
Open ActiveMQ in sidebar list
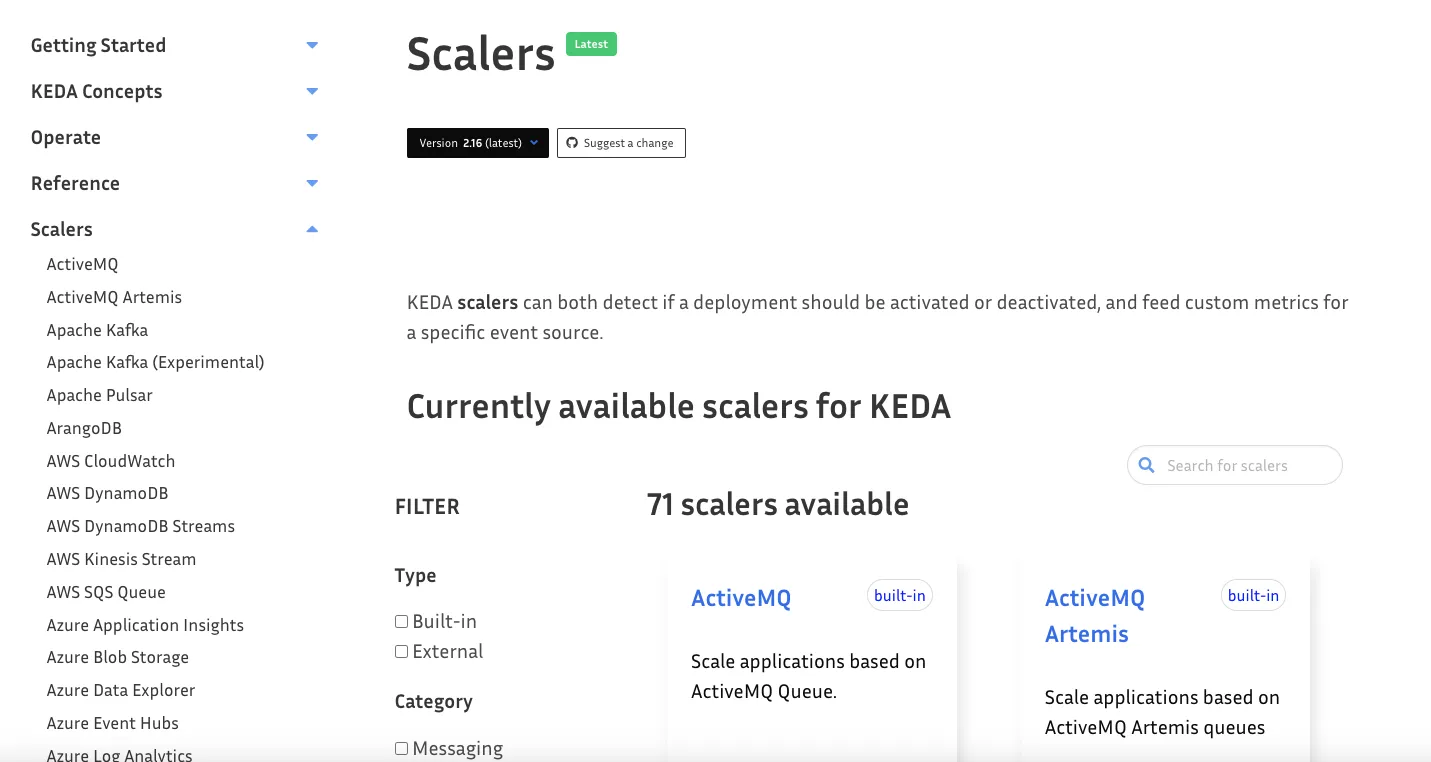tap(82, 264)
